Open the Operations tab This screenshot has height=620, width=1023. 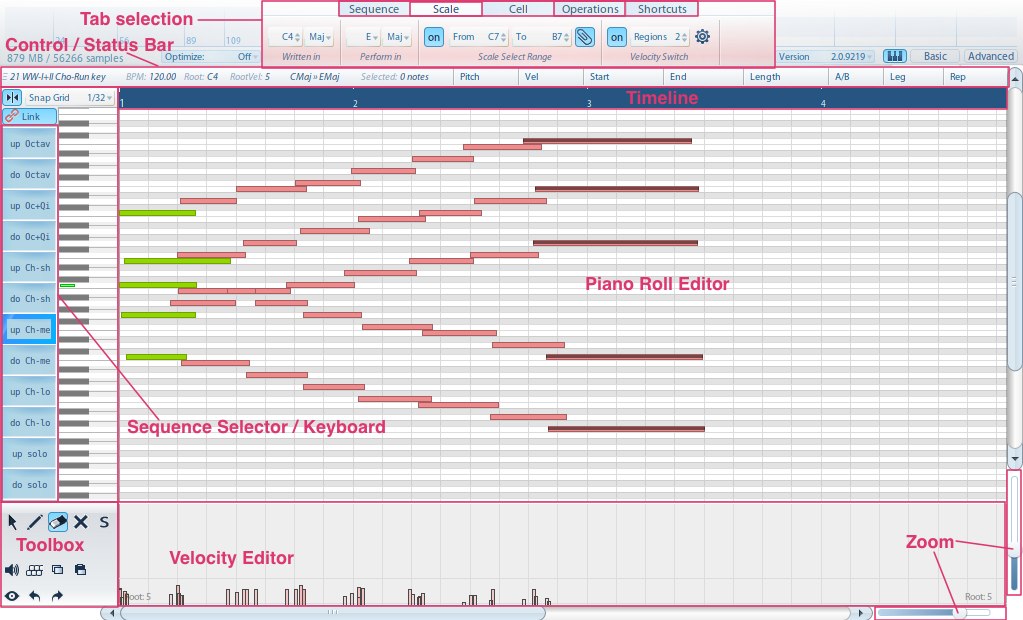point(590,9)
